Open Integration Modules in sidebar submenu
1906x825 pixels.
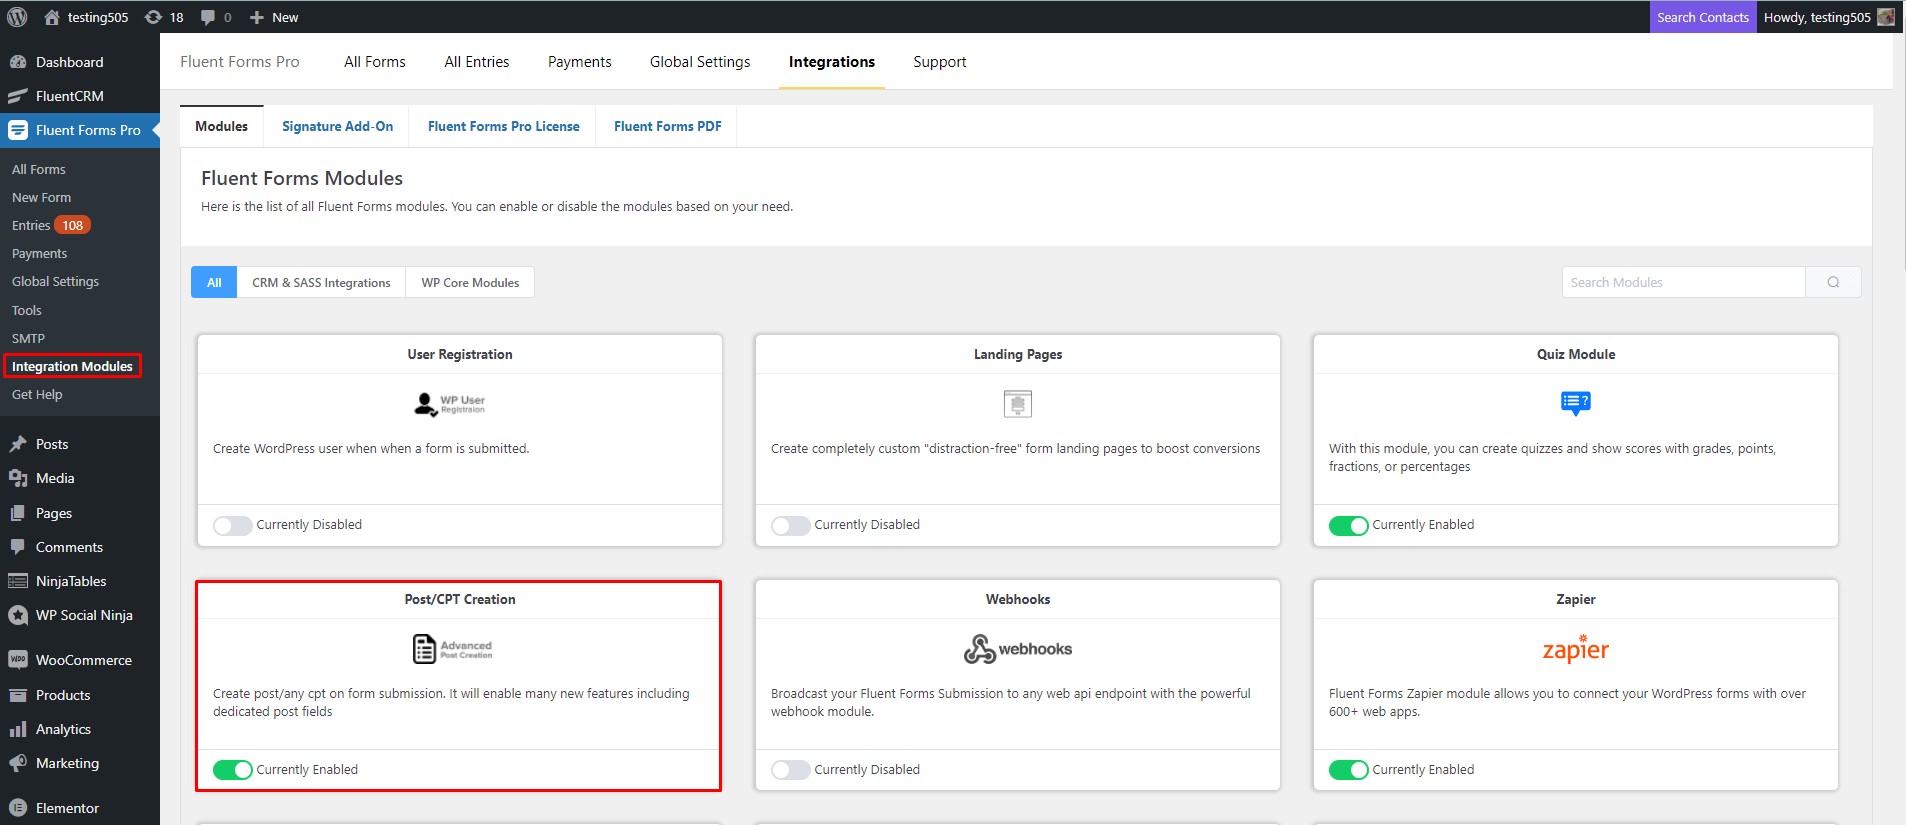point(72,366)
